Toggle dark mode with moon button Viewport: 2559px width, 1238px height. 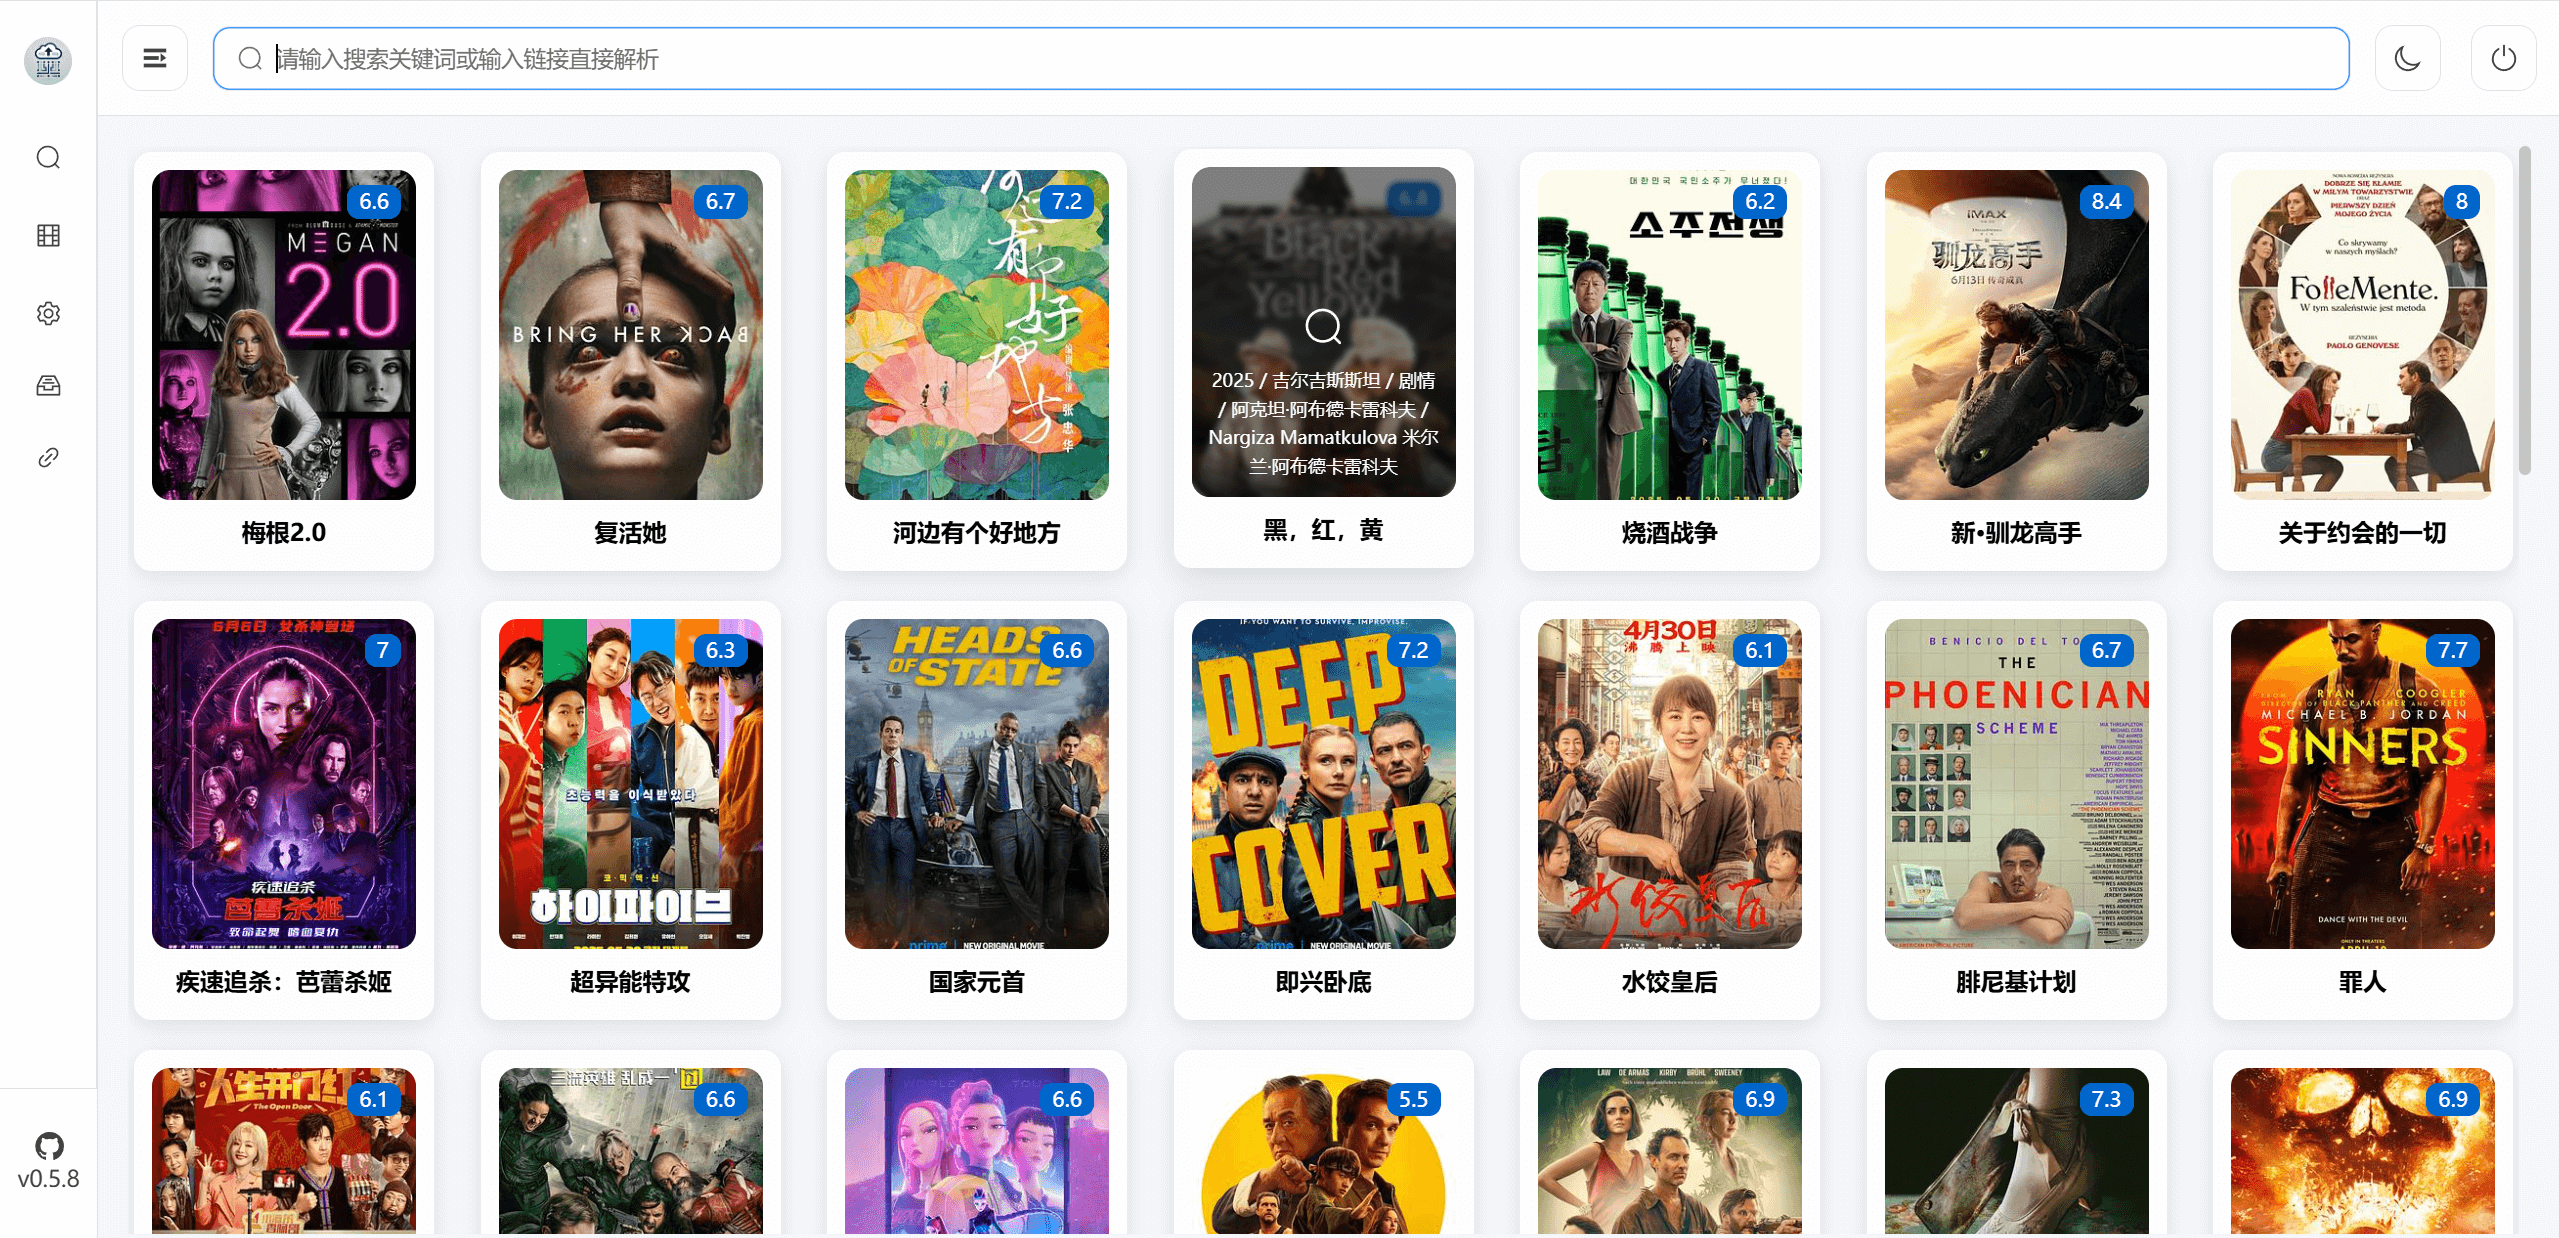point(2407,59)
